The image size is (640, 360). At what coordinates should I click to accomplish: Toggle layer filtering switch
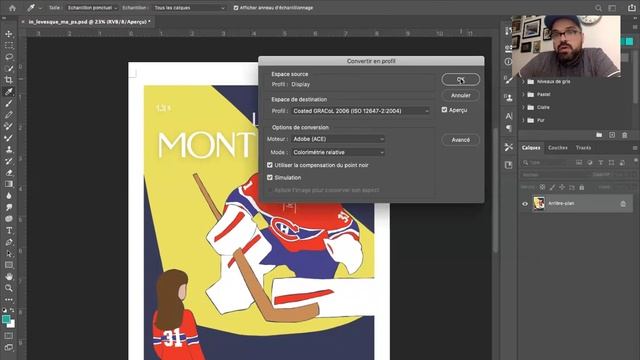pyautogui.click(x=636, y=160)
